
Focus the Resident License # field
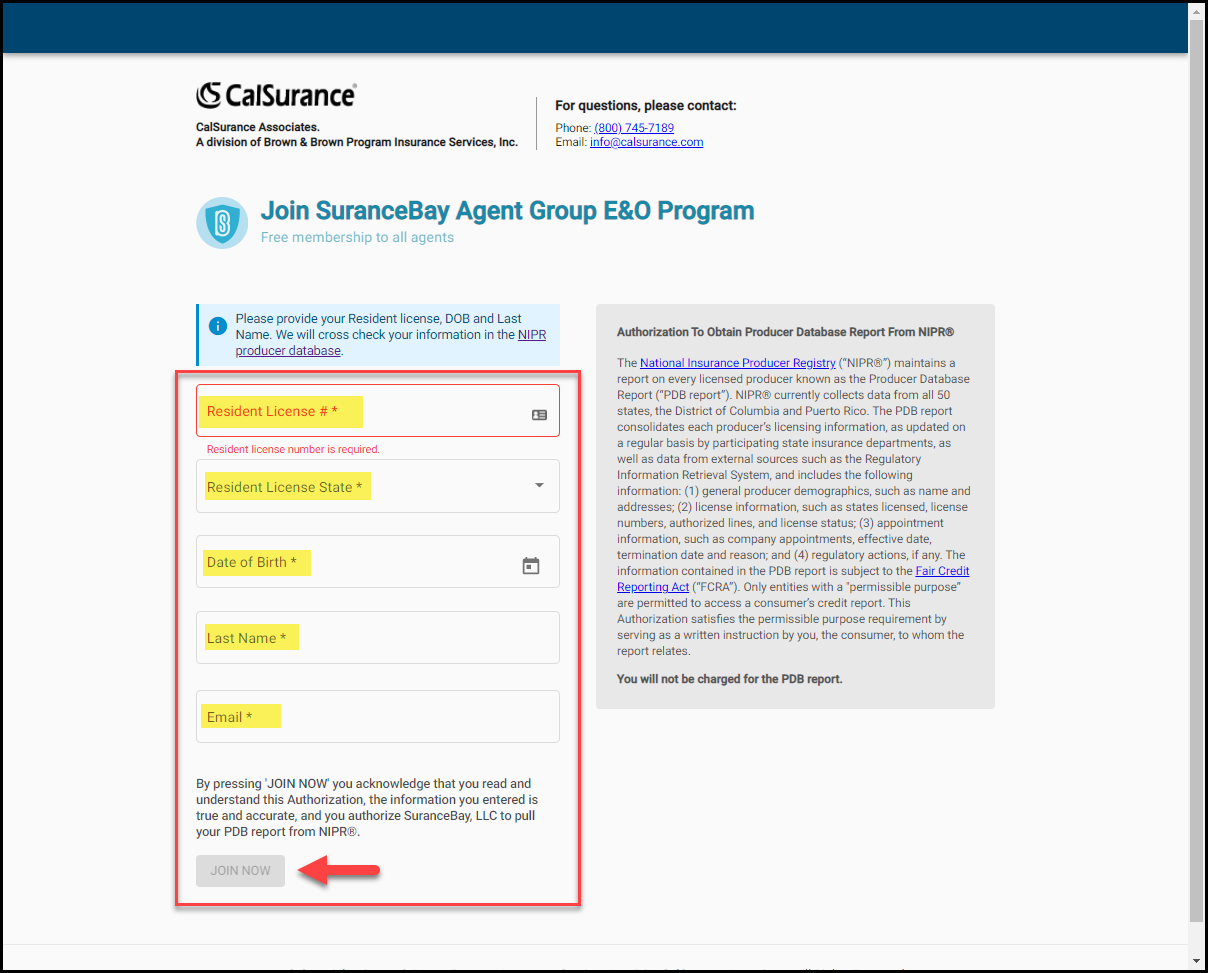(378, 411)
